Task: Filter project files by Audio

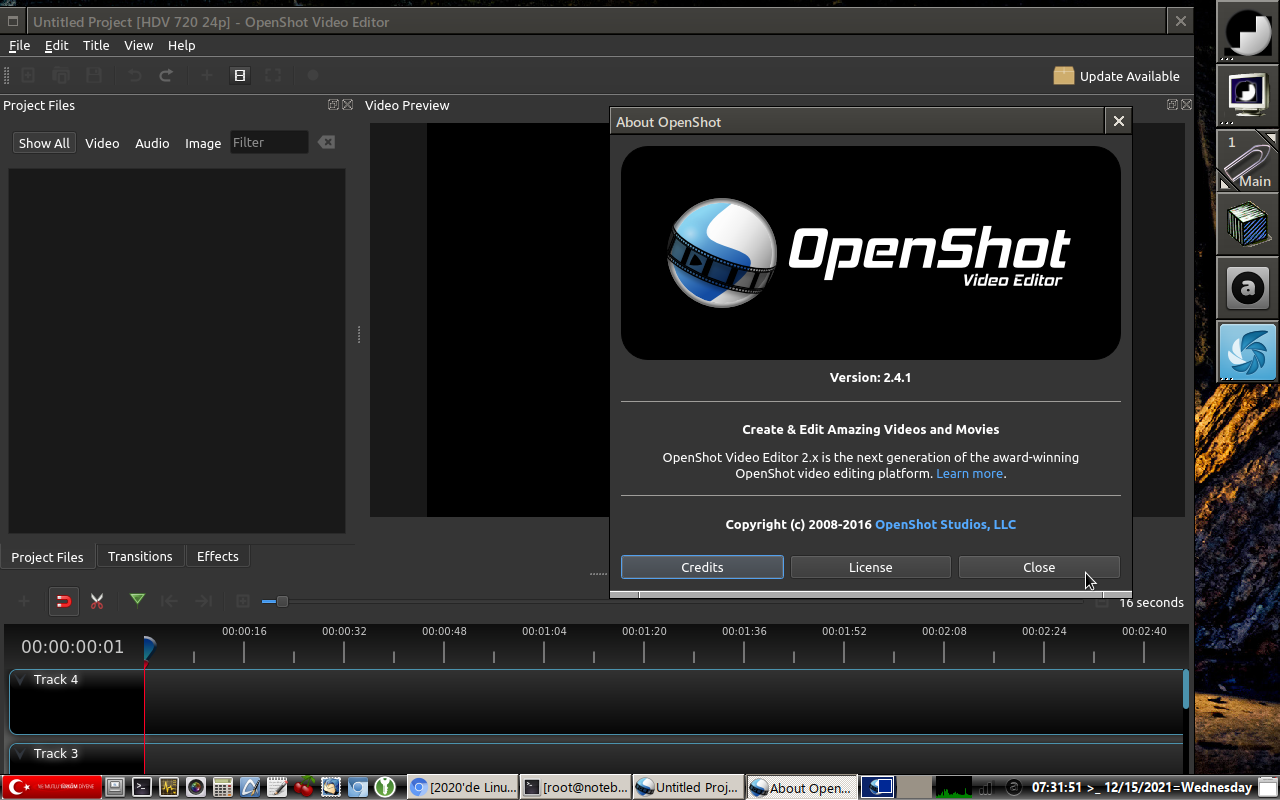Action: pyautogui.click(x=152, y=143)
